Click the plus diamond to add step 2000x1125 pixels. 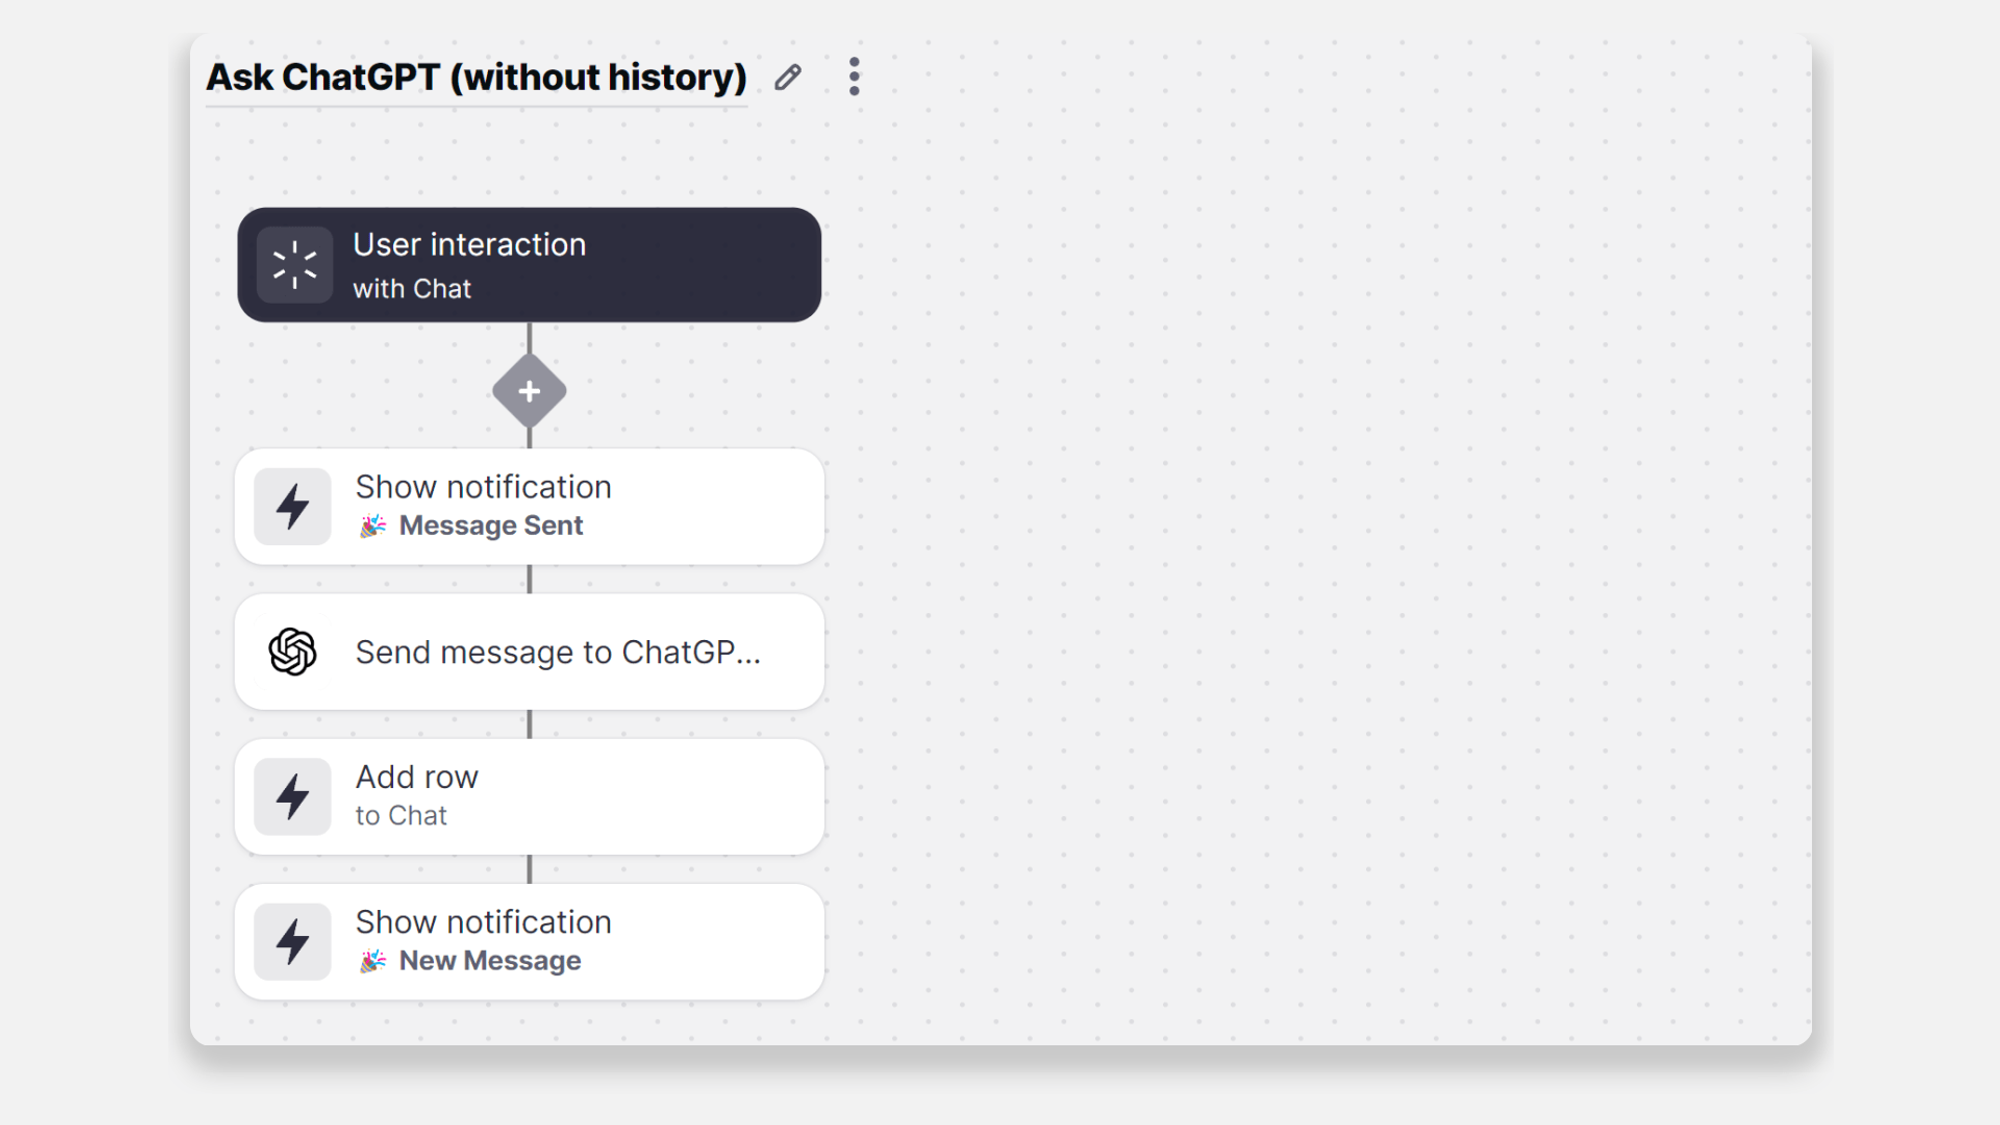(x=529, y=391)
